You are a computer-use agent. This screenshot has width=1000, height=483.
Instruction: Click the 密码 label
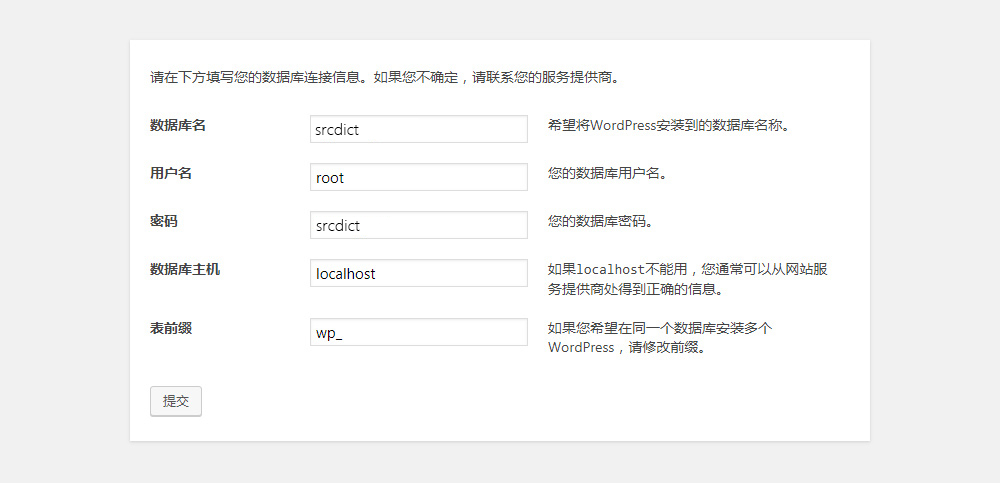[x=164, y=221]
